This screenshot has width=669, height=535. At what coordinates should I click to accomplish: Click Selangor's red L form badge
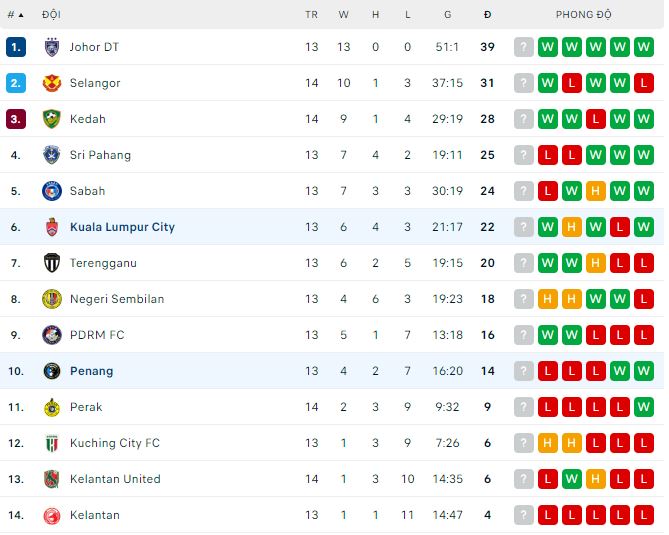click(572, 83)
